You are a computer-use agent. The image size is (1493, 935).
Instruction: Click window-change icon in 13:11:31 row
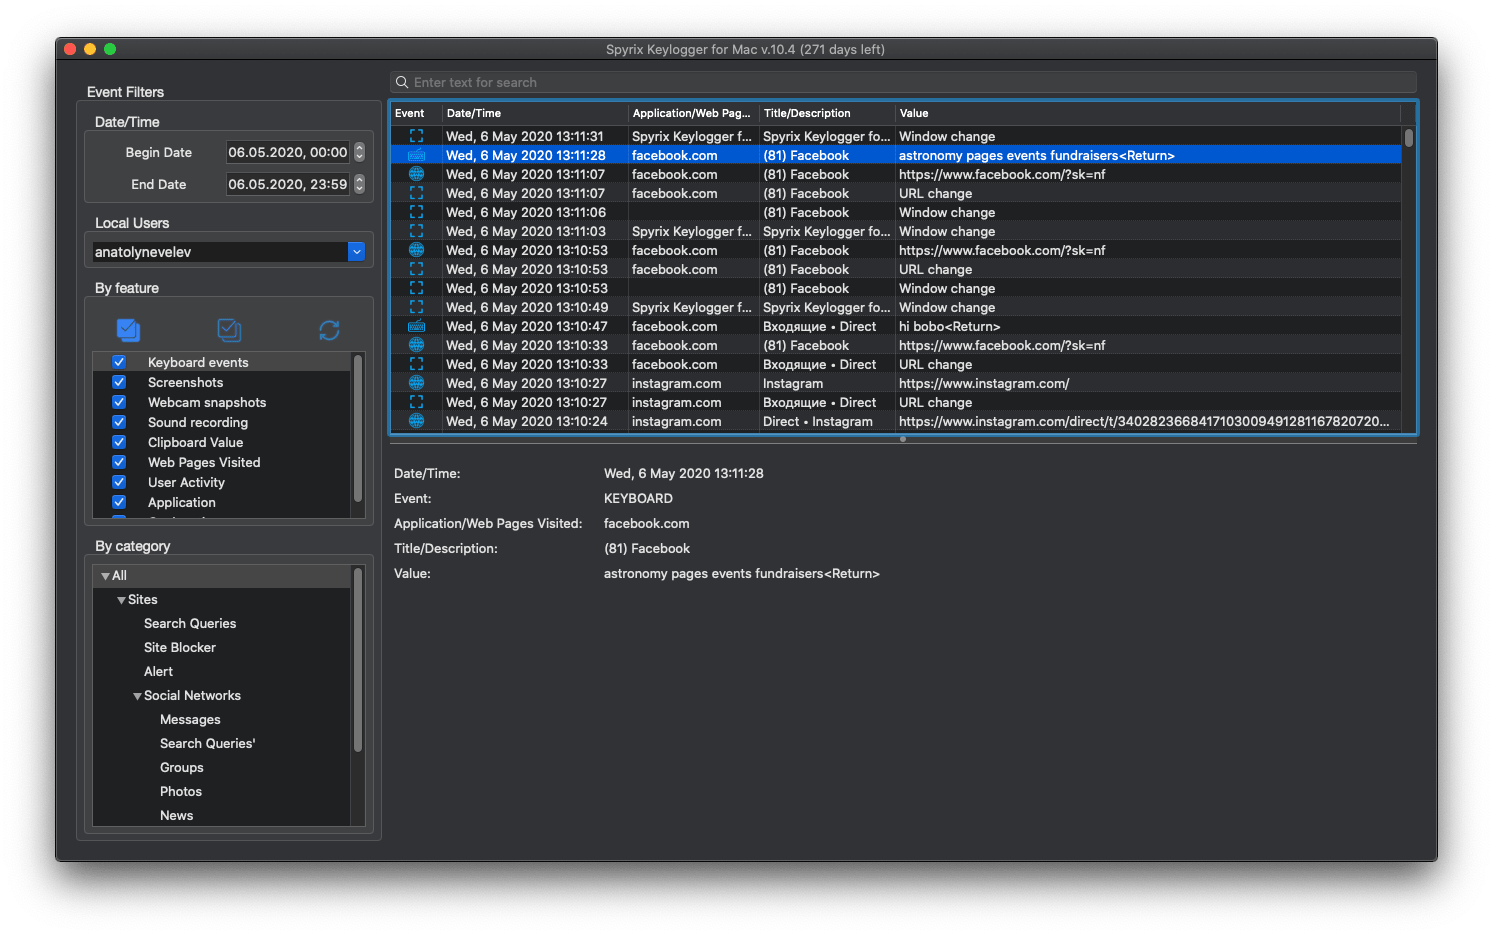(416, 136)
